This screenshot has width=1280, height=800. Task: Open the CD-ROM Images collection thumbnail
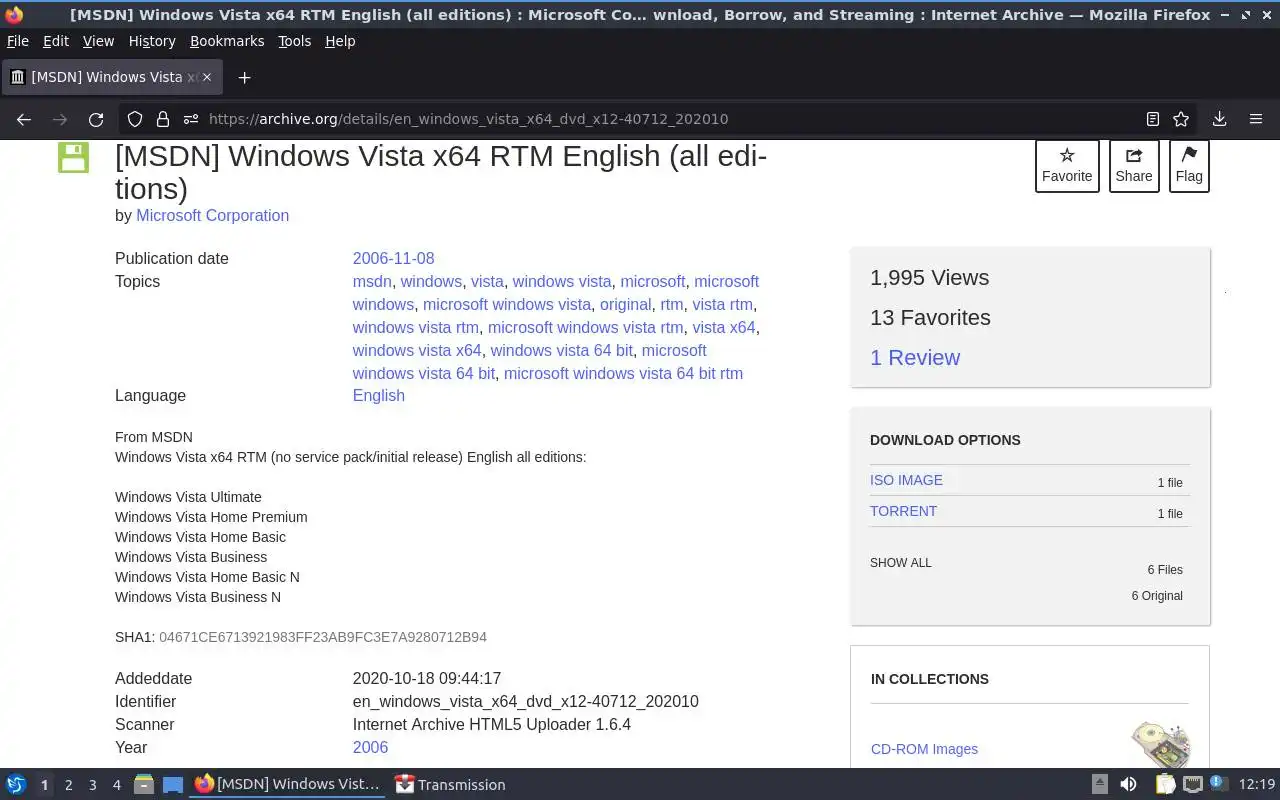tap(1161, 745)
